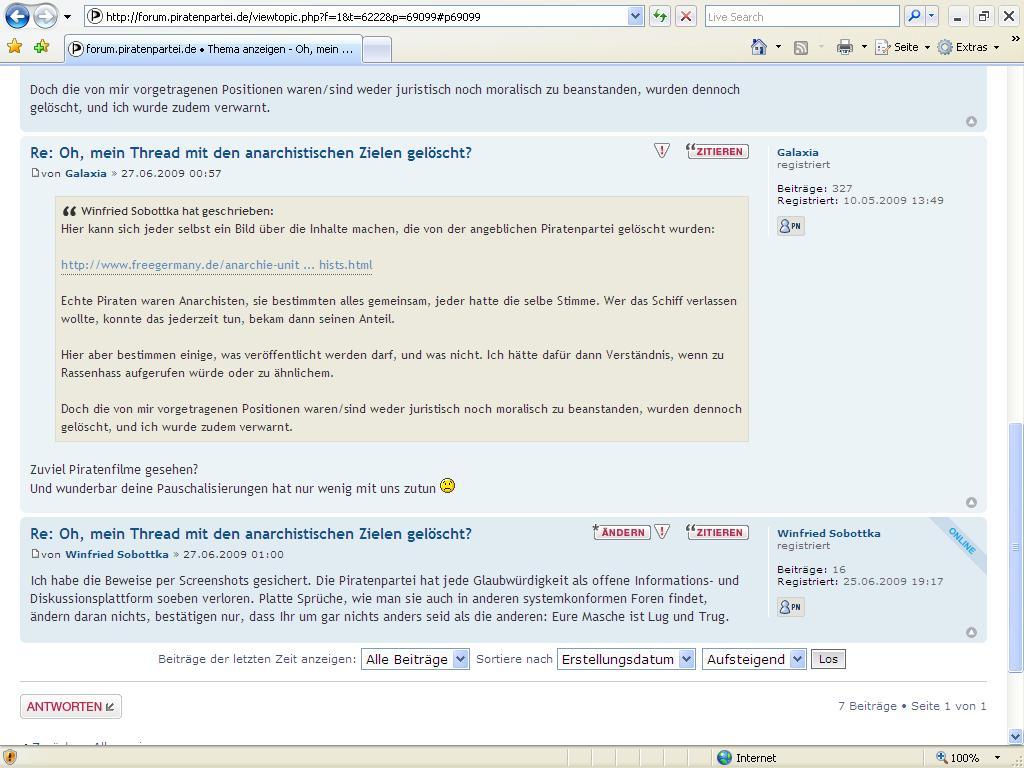Edit Winfried Sobottka's post with ÄNDERN
This screenshot has width=1024, height=768.
click(x=621, y=532)
